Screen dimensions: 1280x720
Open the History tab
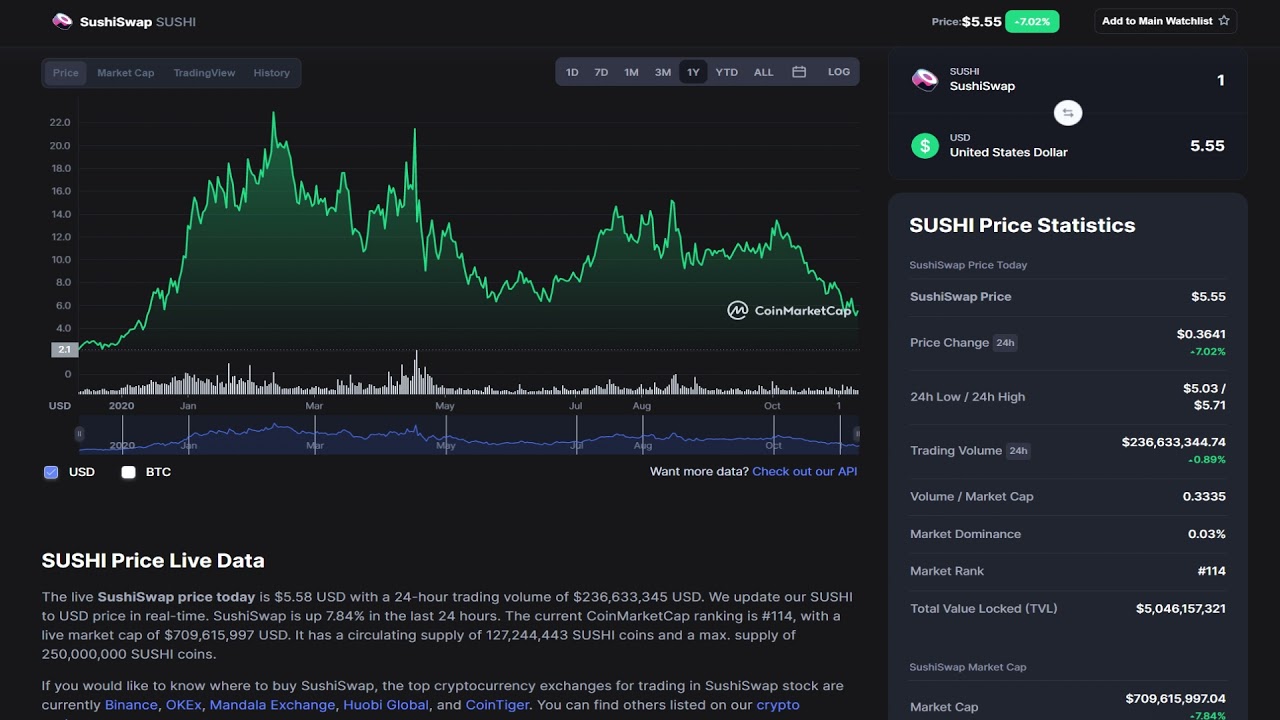pyautogui.click(x=271, y=73)
